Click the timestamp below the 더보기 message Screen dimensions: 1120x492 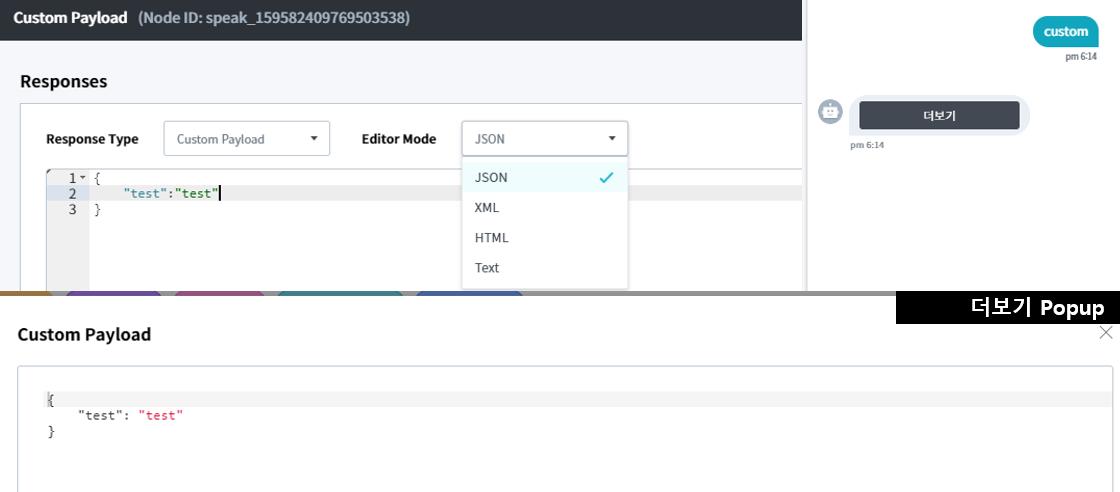tap(867, 145)
